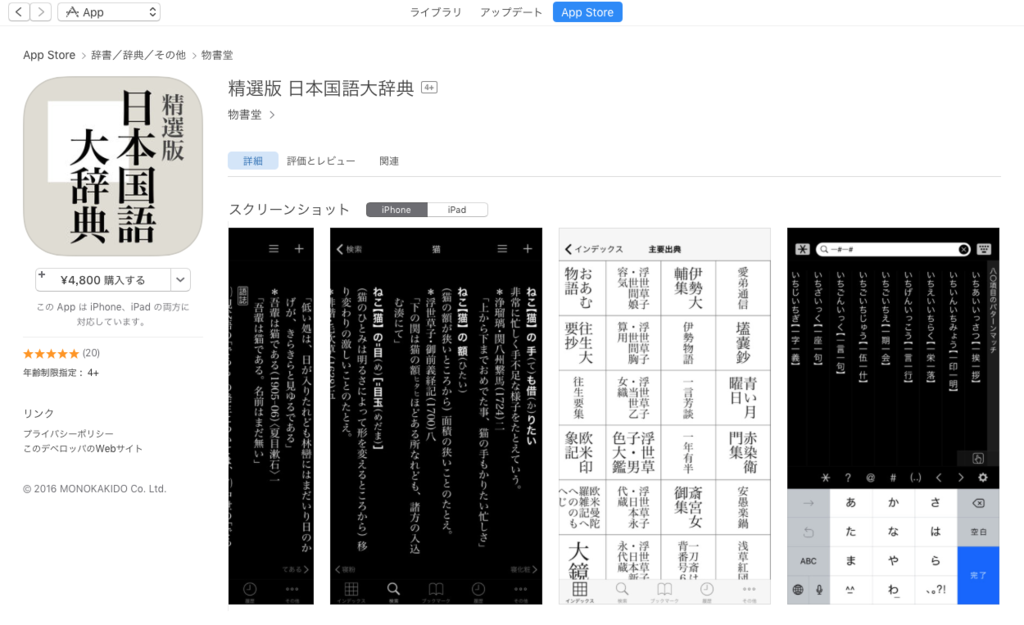Click the gear icon above the keyboard
Viewport: 1024px width, 625px height.
(x=983, y=477)
